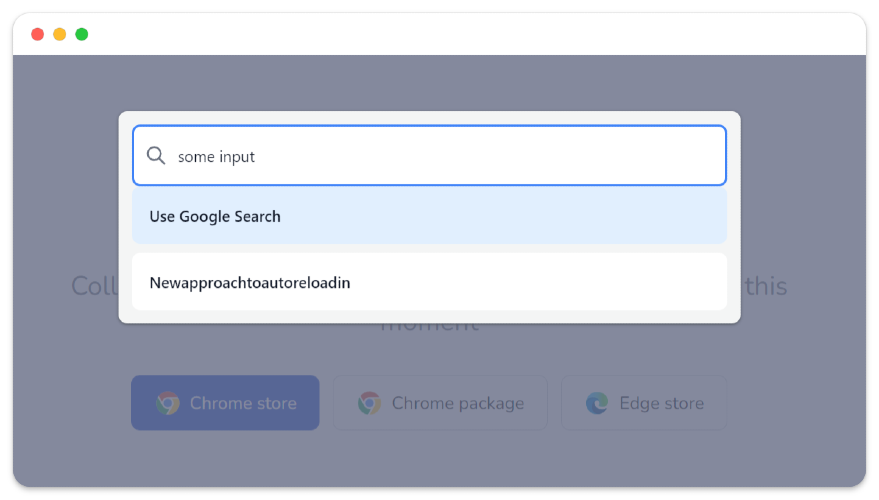Choose the 'Newapproachtoautoreloadin' result
This screenshot has height=500, width=879.
click(429, 281)
